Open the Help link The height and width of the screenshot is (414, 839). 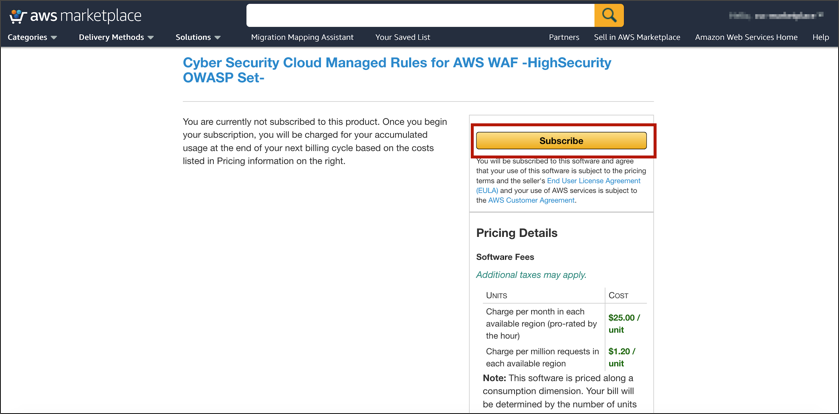pyautogui.click(x=820, y=37)
